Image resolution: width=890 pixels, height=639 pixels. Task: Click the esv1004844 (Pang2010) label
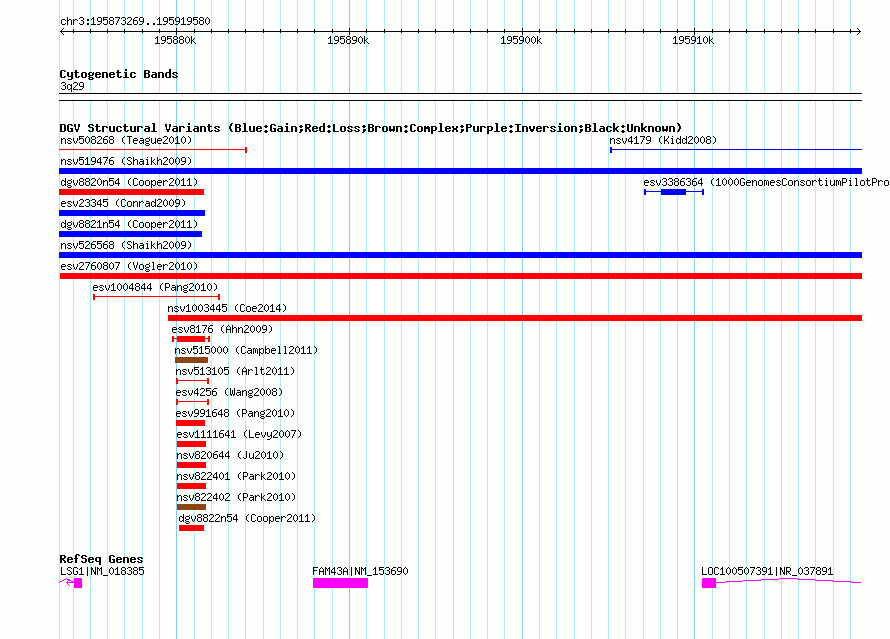(x=155, y=287)
